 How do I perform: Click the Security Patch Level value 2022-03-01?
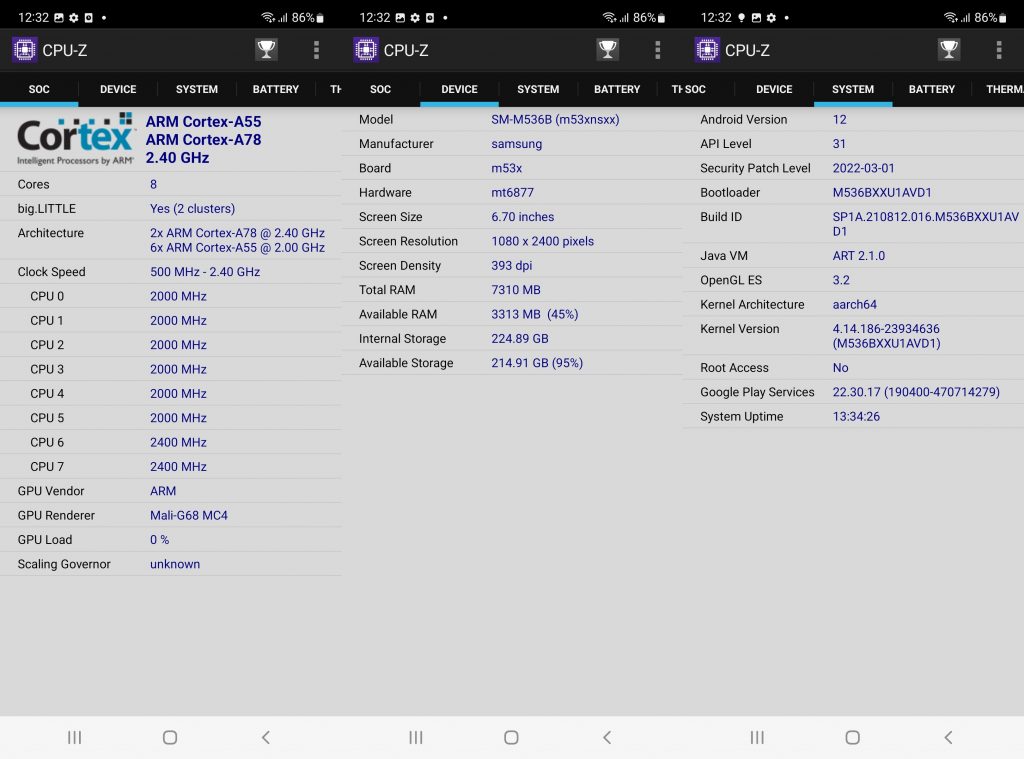(863, 168)
